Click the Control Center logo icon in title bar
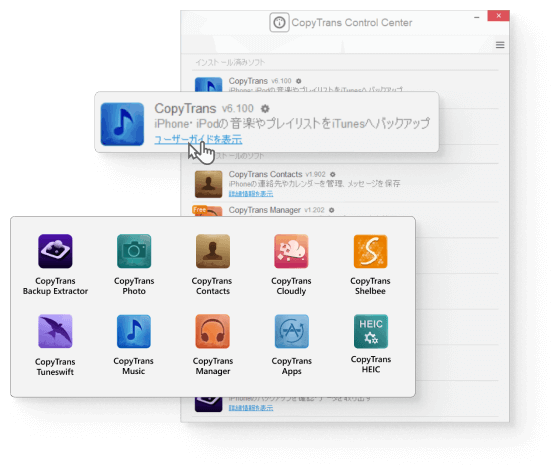This screenshot has width=560, height=473. click(279, 23)
